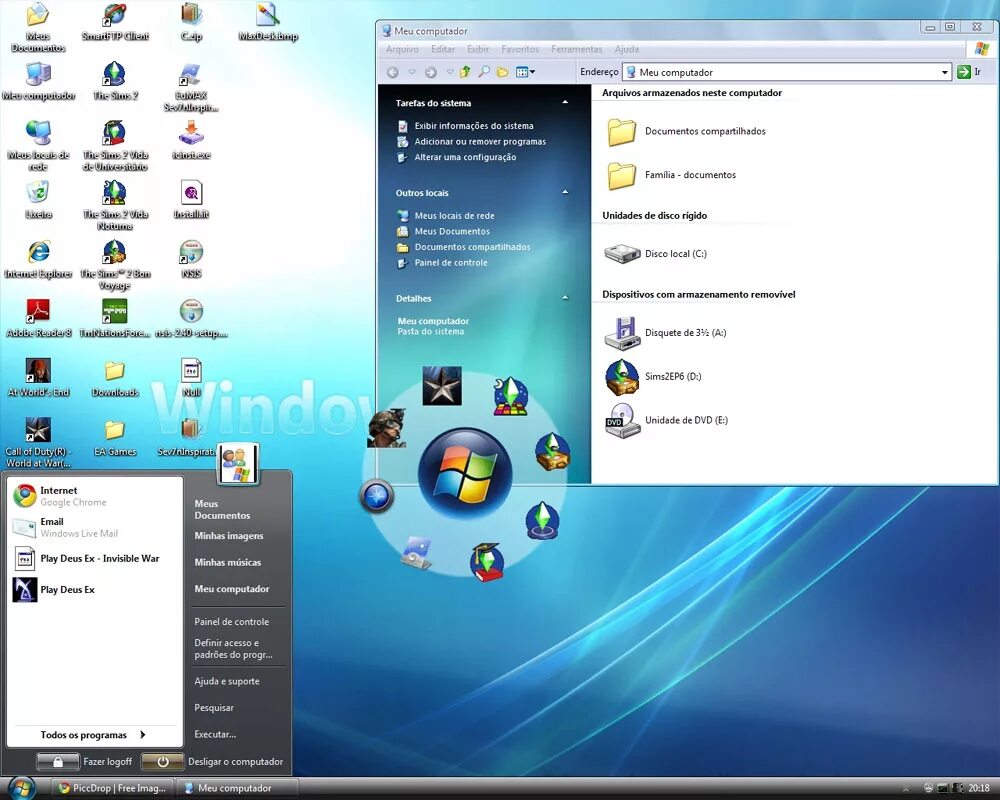Click the back arrow in Meu computador toolbar

pos(393,72)
